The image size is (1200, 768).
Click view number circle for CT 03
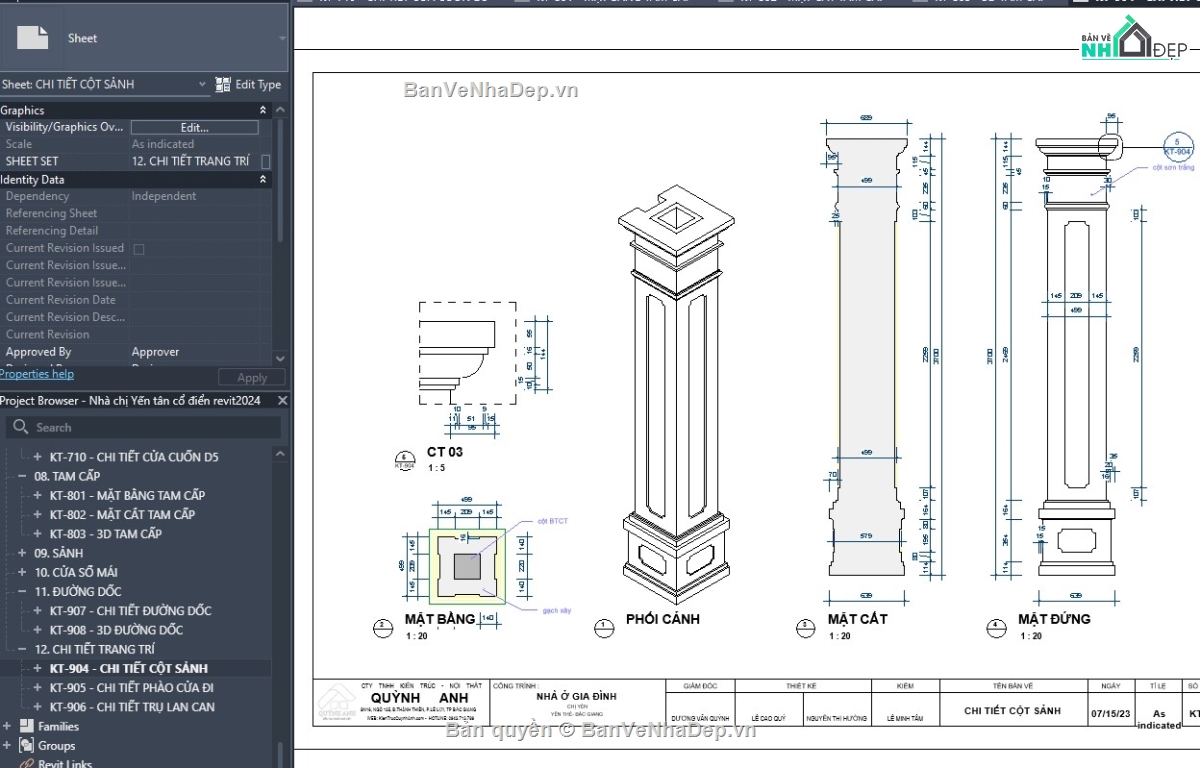tap(404, 460)
